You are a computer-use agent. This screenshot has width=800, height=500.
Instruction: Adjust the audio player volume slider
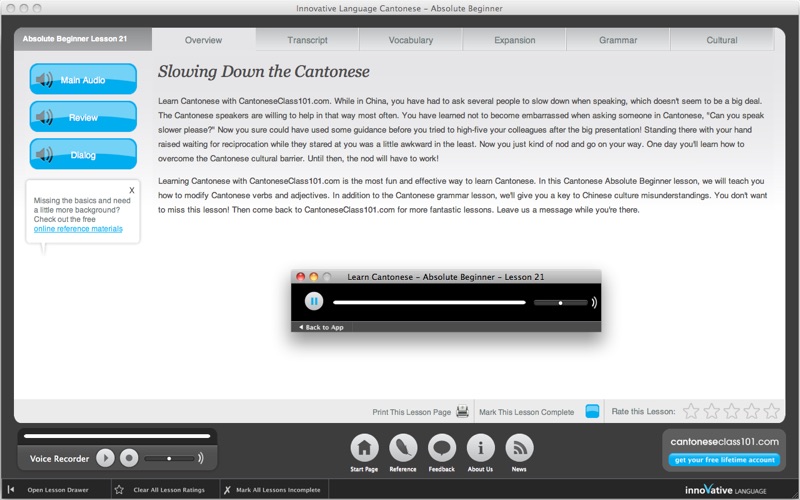point(560,303)
